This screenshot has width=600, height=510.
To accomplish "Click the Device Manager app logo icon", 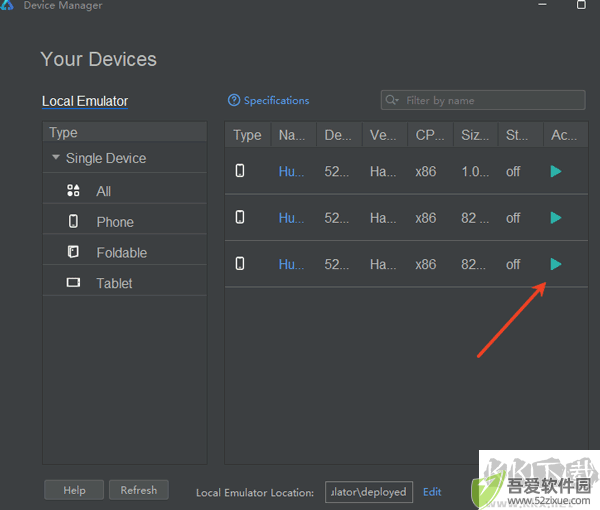I will (x=7, y=5).
